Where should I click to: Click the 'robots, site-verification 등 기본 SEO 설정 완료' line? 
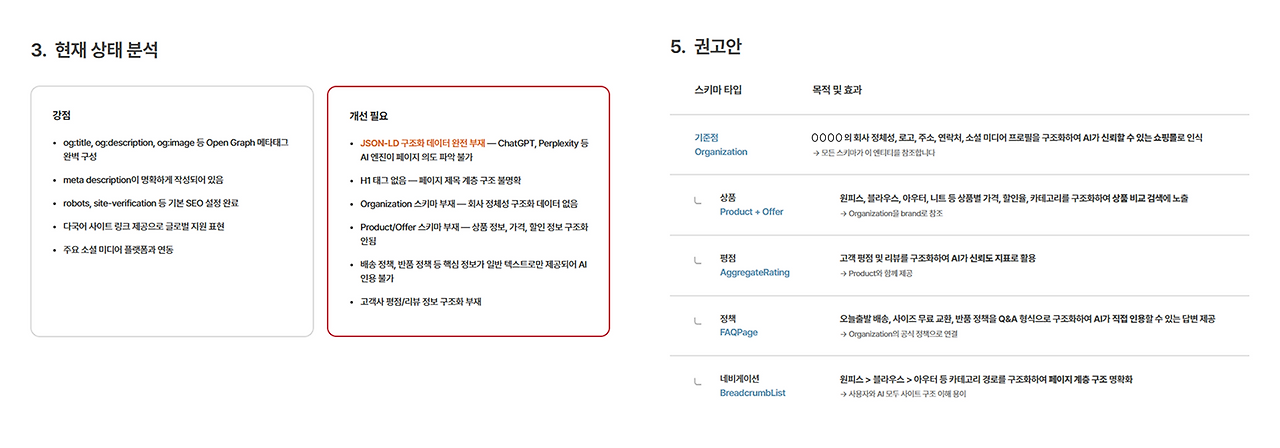coord(145,203)
